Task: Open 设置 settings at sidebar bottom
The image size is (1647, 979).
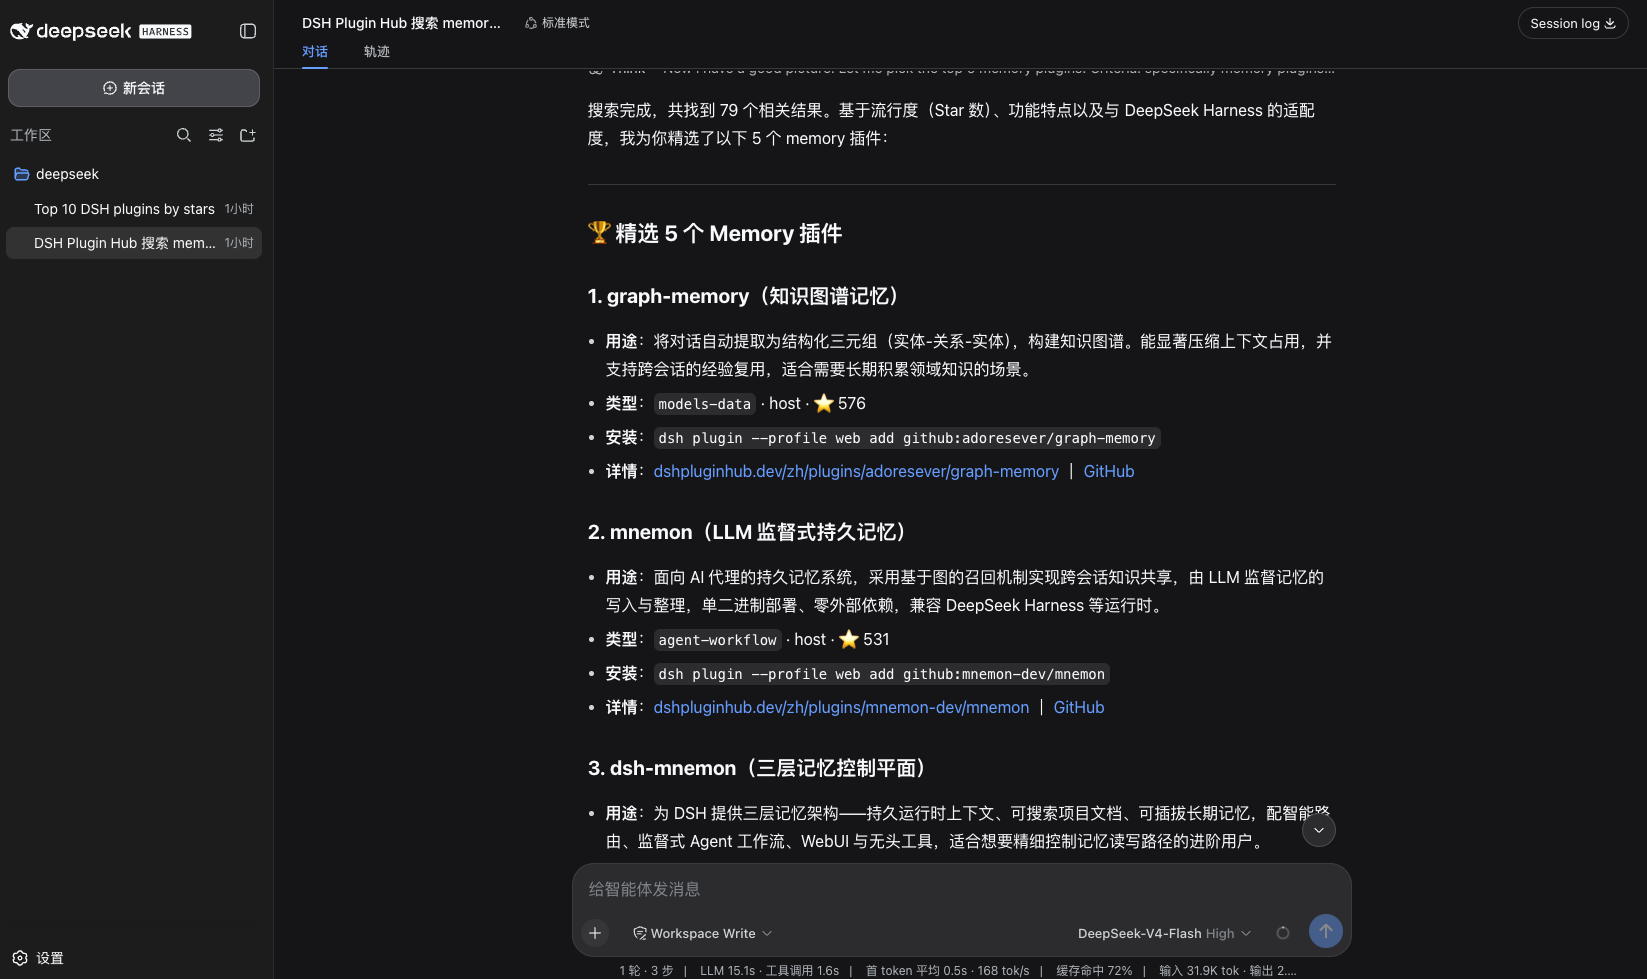Action: tap(38, 958)
